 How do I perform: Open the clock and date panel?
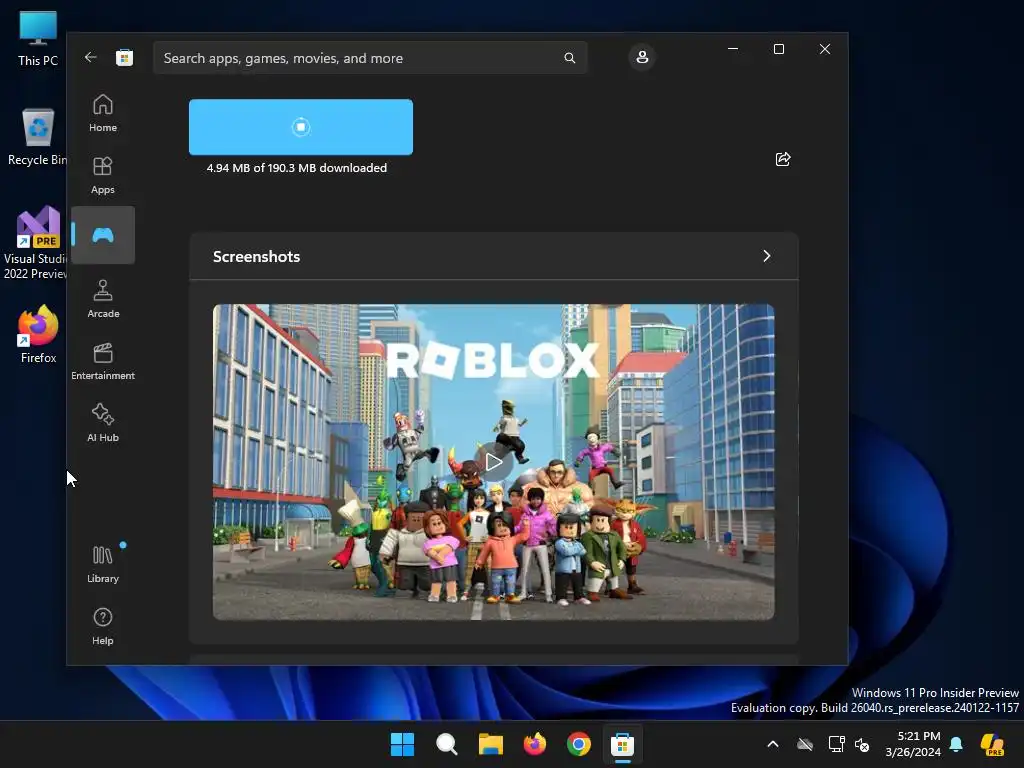pos(913,744)
